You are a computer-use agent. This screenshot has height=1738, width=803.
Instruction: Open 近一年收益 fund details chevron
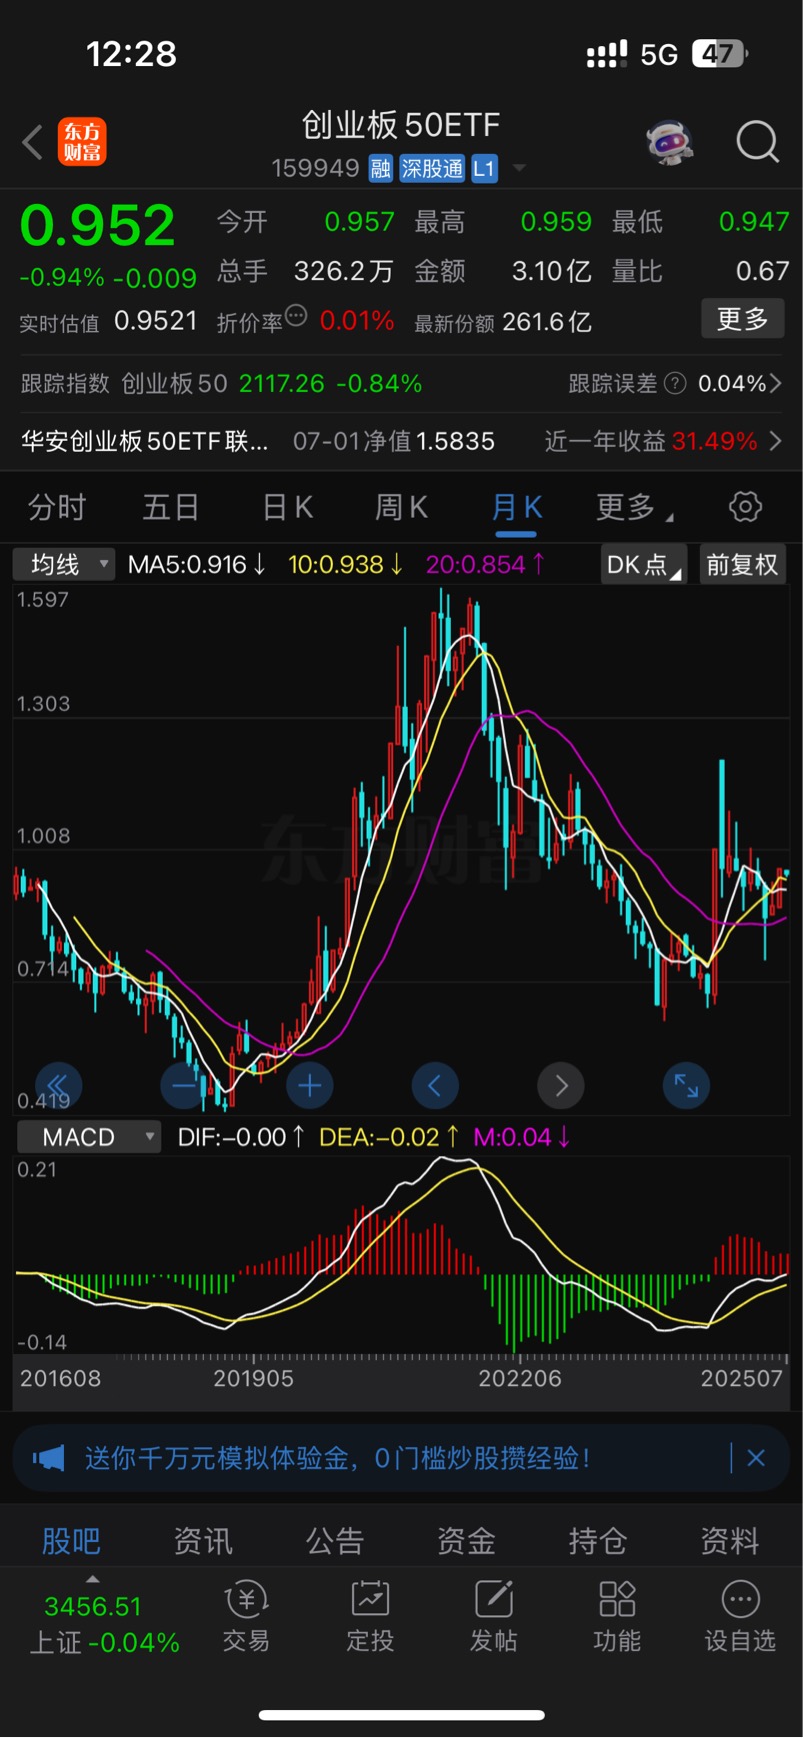pos(776,441)
